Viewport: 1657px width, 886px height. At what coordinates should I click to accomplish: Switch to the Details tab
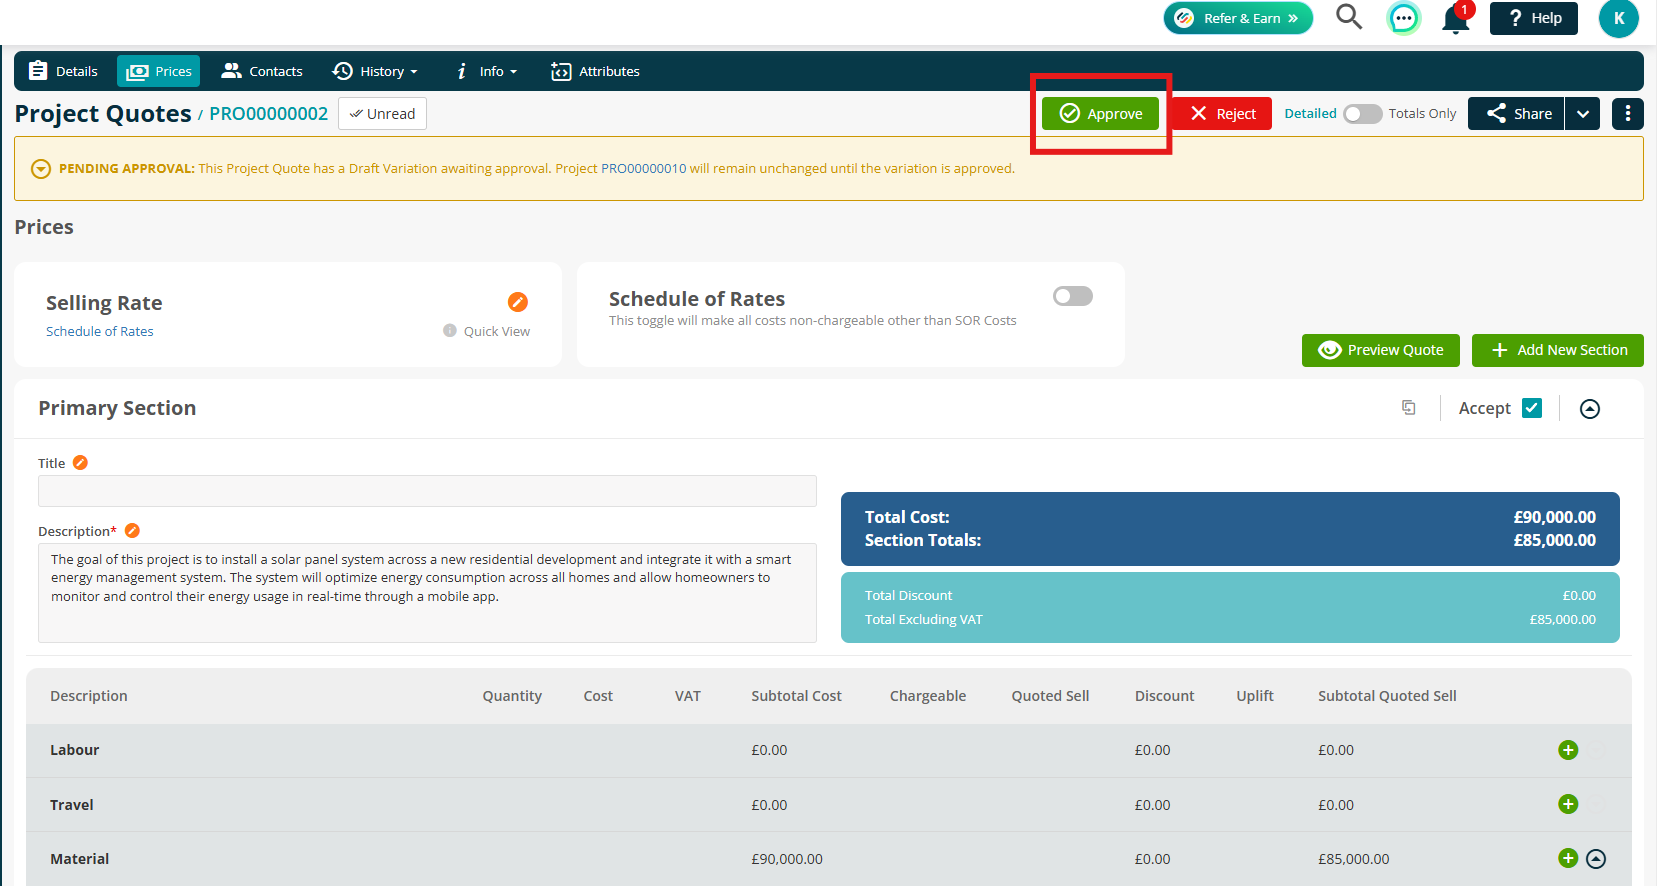63,71
